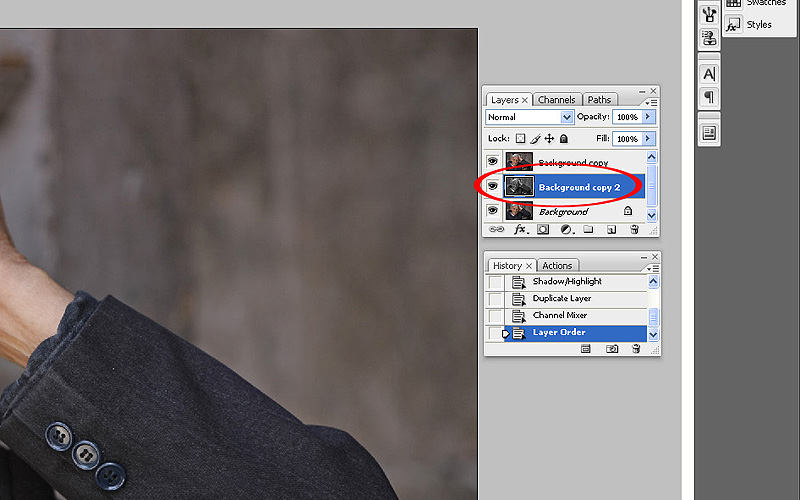Switch to the Actions tab
The image size is (800, 500).
[557, 266]
